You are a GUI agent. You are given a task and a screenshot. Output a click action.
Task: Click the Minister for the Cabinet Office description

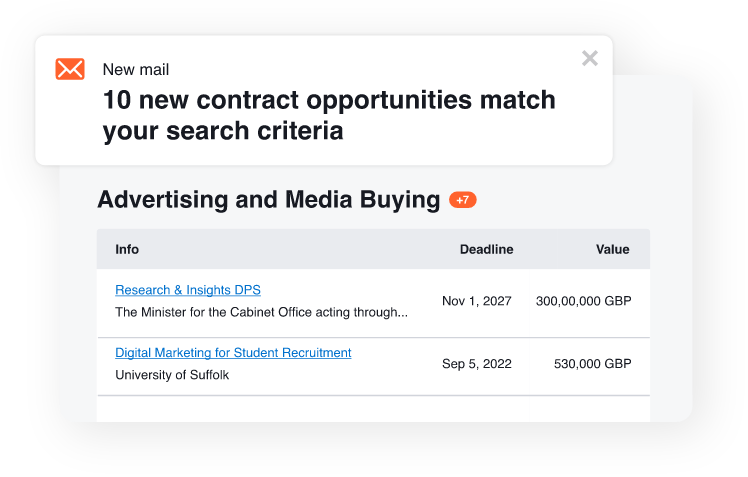click(261, 312)
